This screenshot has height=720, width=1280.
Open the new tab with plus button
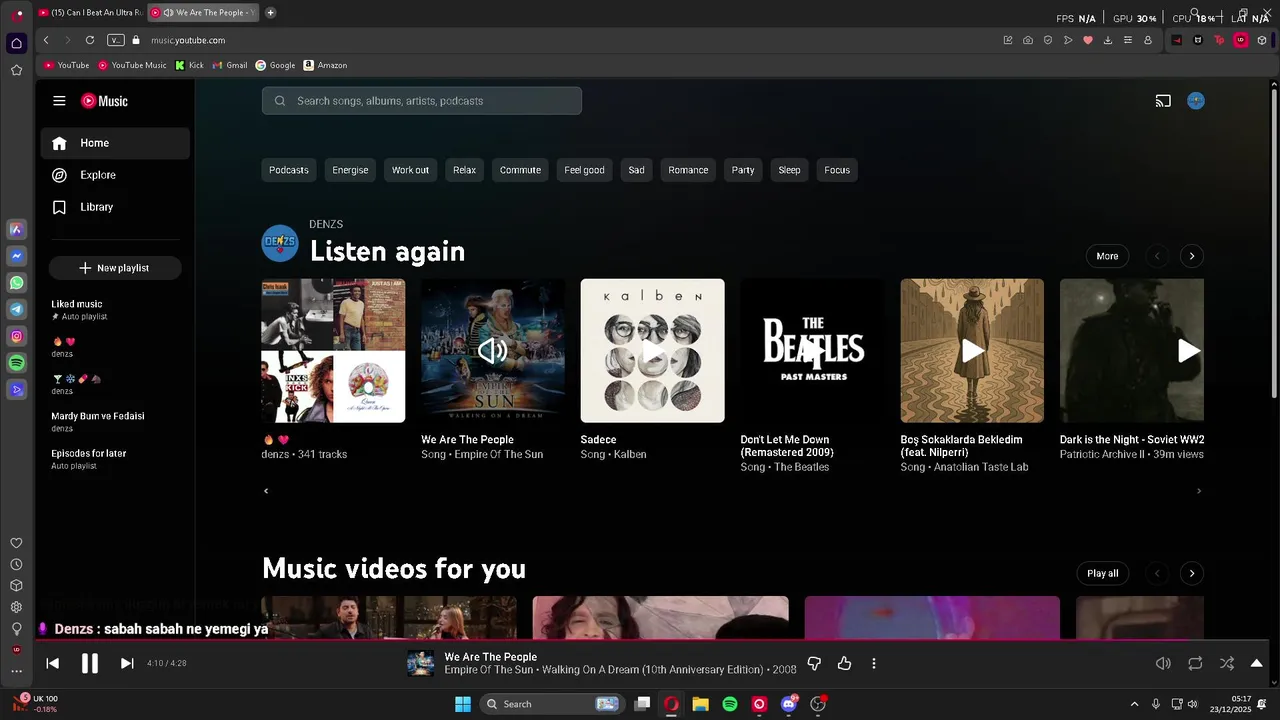coord(270,13)
